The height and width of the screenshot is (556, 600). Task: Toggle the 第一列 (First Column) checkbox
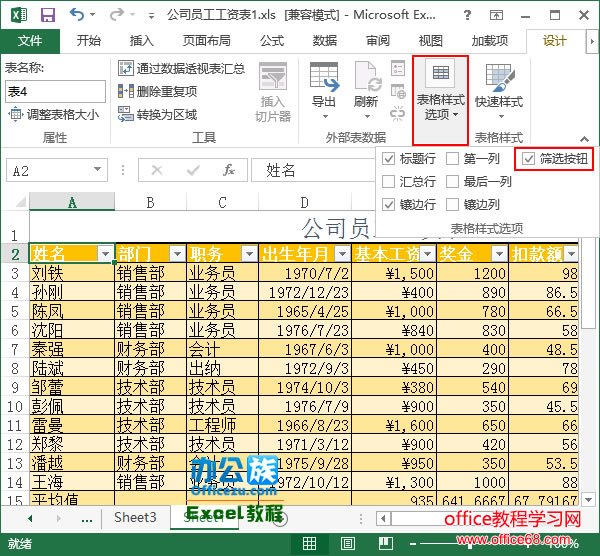coord(453,158)
